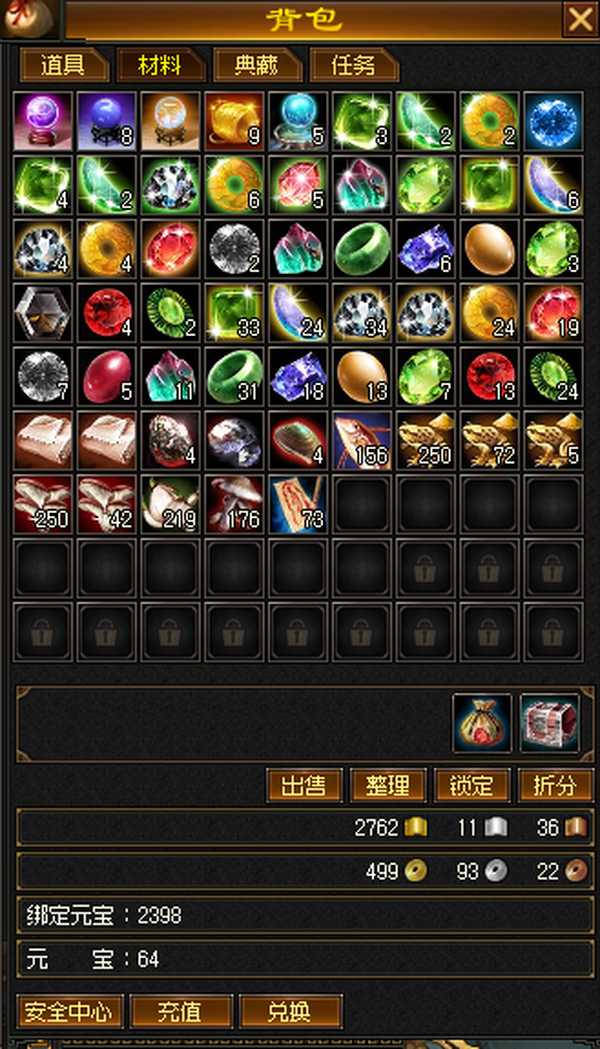This screenshot has width=600, height=1049.
Task: Click the 整理 sort button
Action: click(388, 785)
